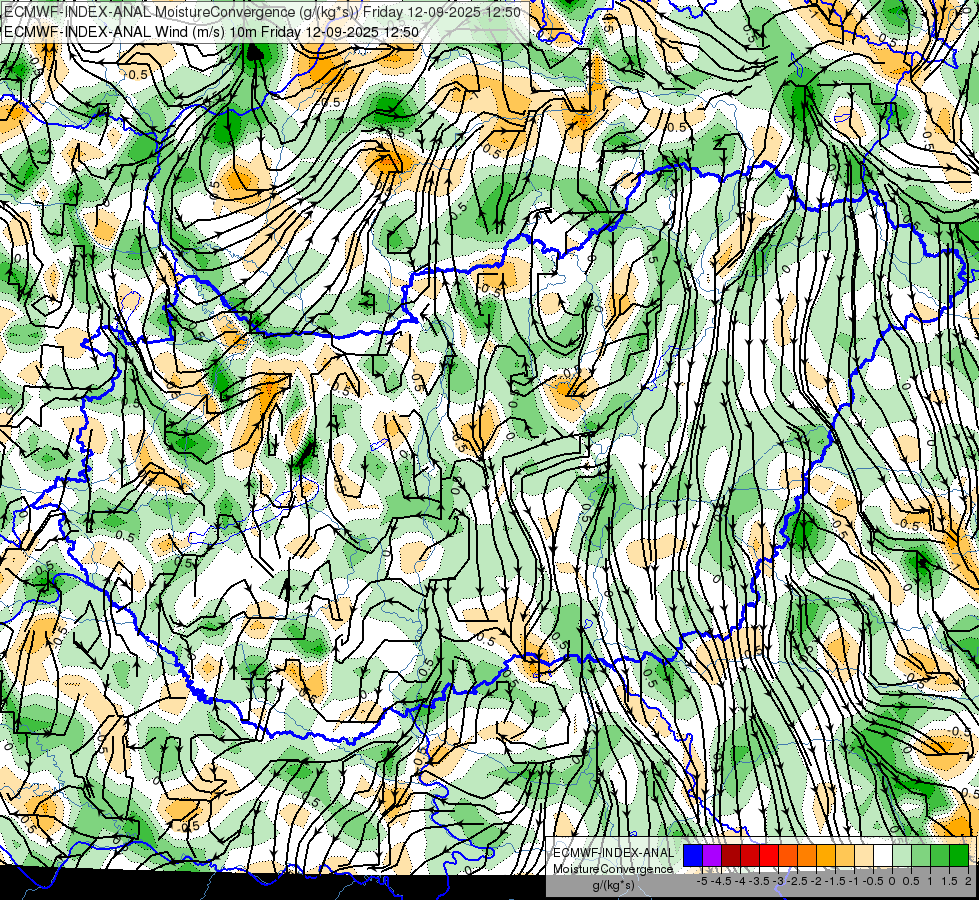This screenshot has height=900, width=979.
Task: Click the 0 tick label on the legend scale
Action: 892,881
